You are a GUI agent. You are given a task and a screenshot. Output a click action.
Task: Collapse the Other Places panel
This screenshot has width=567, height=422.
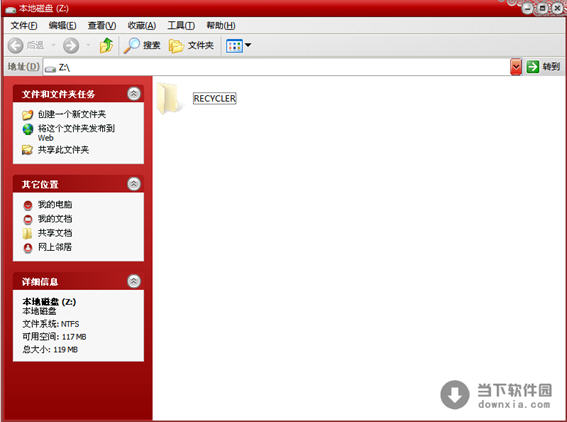(x=134, y=184)
